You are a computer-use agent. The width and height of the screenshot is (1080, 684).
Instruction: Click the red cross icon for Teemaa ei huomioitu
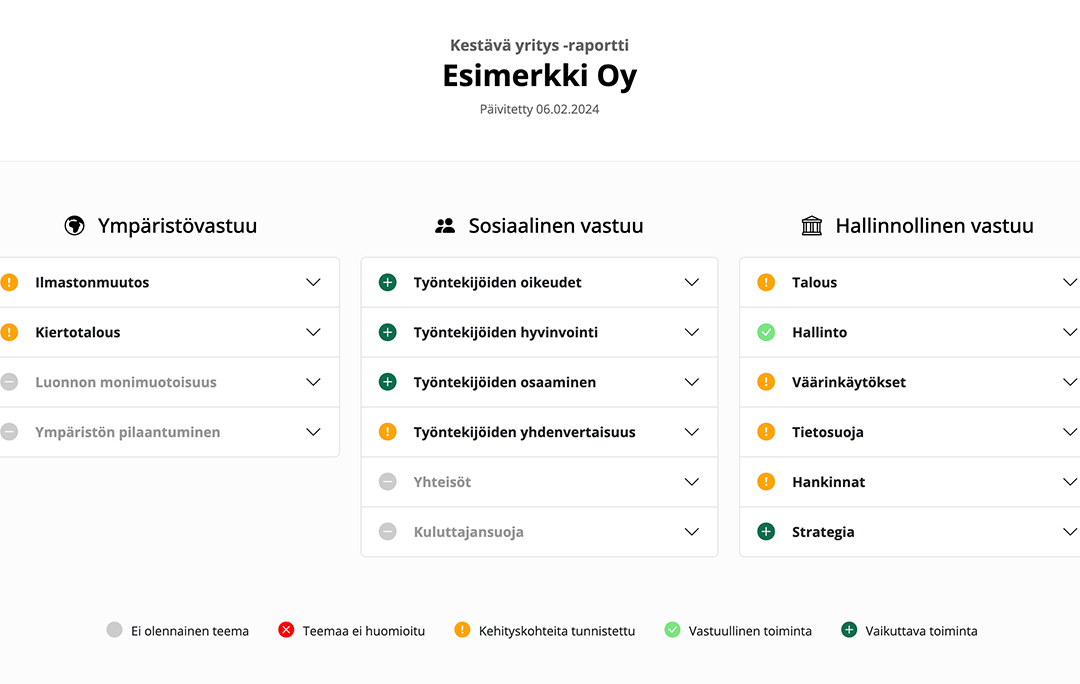click(x=287, y=630)
